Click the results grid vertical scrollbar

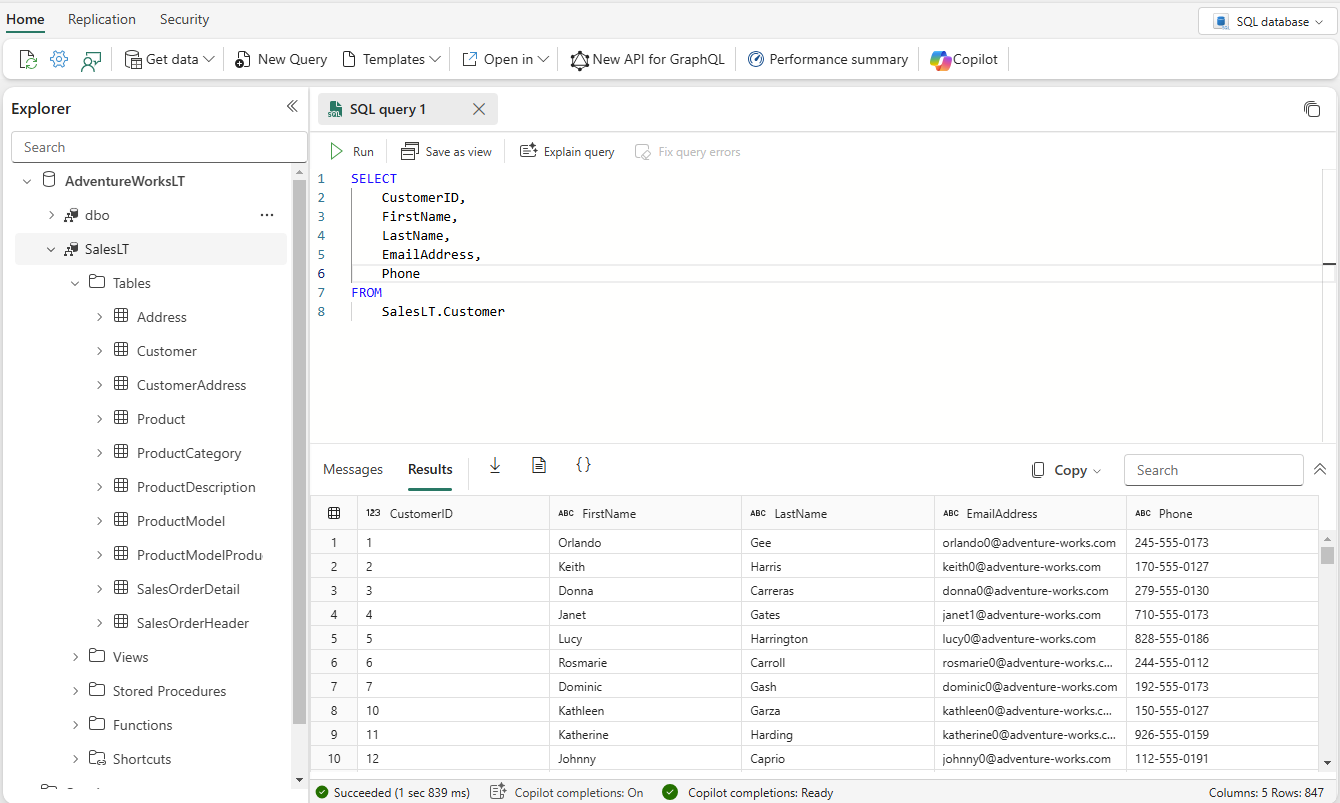pos(1328,555)
